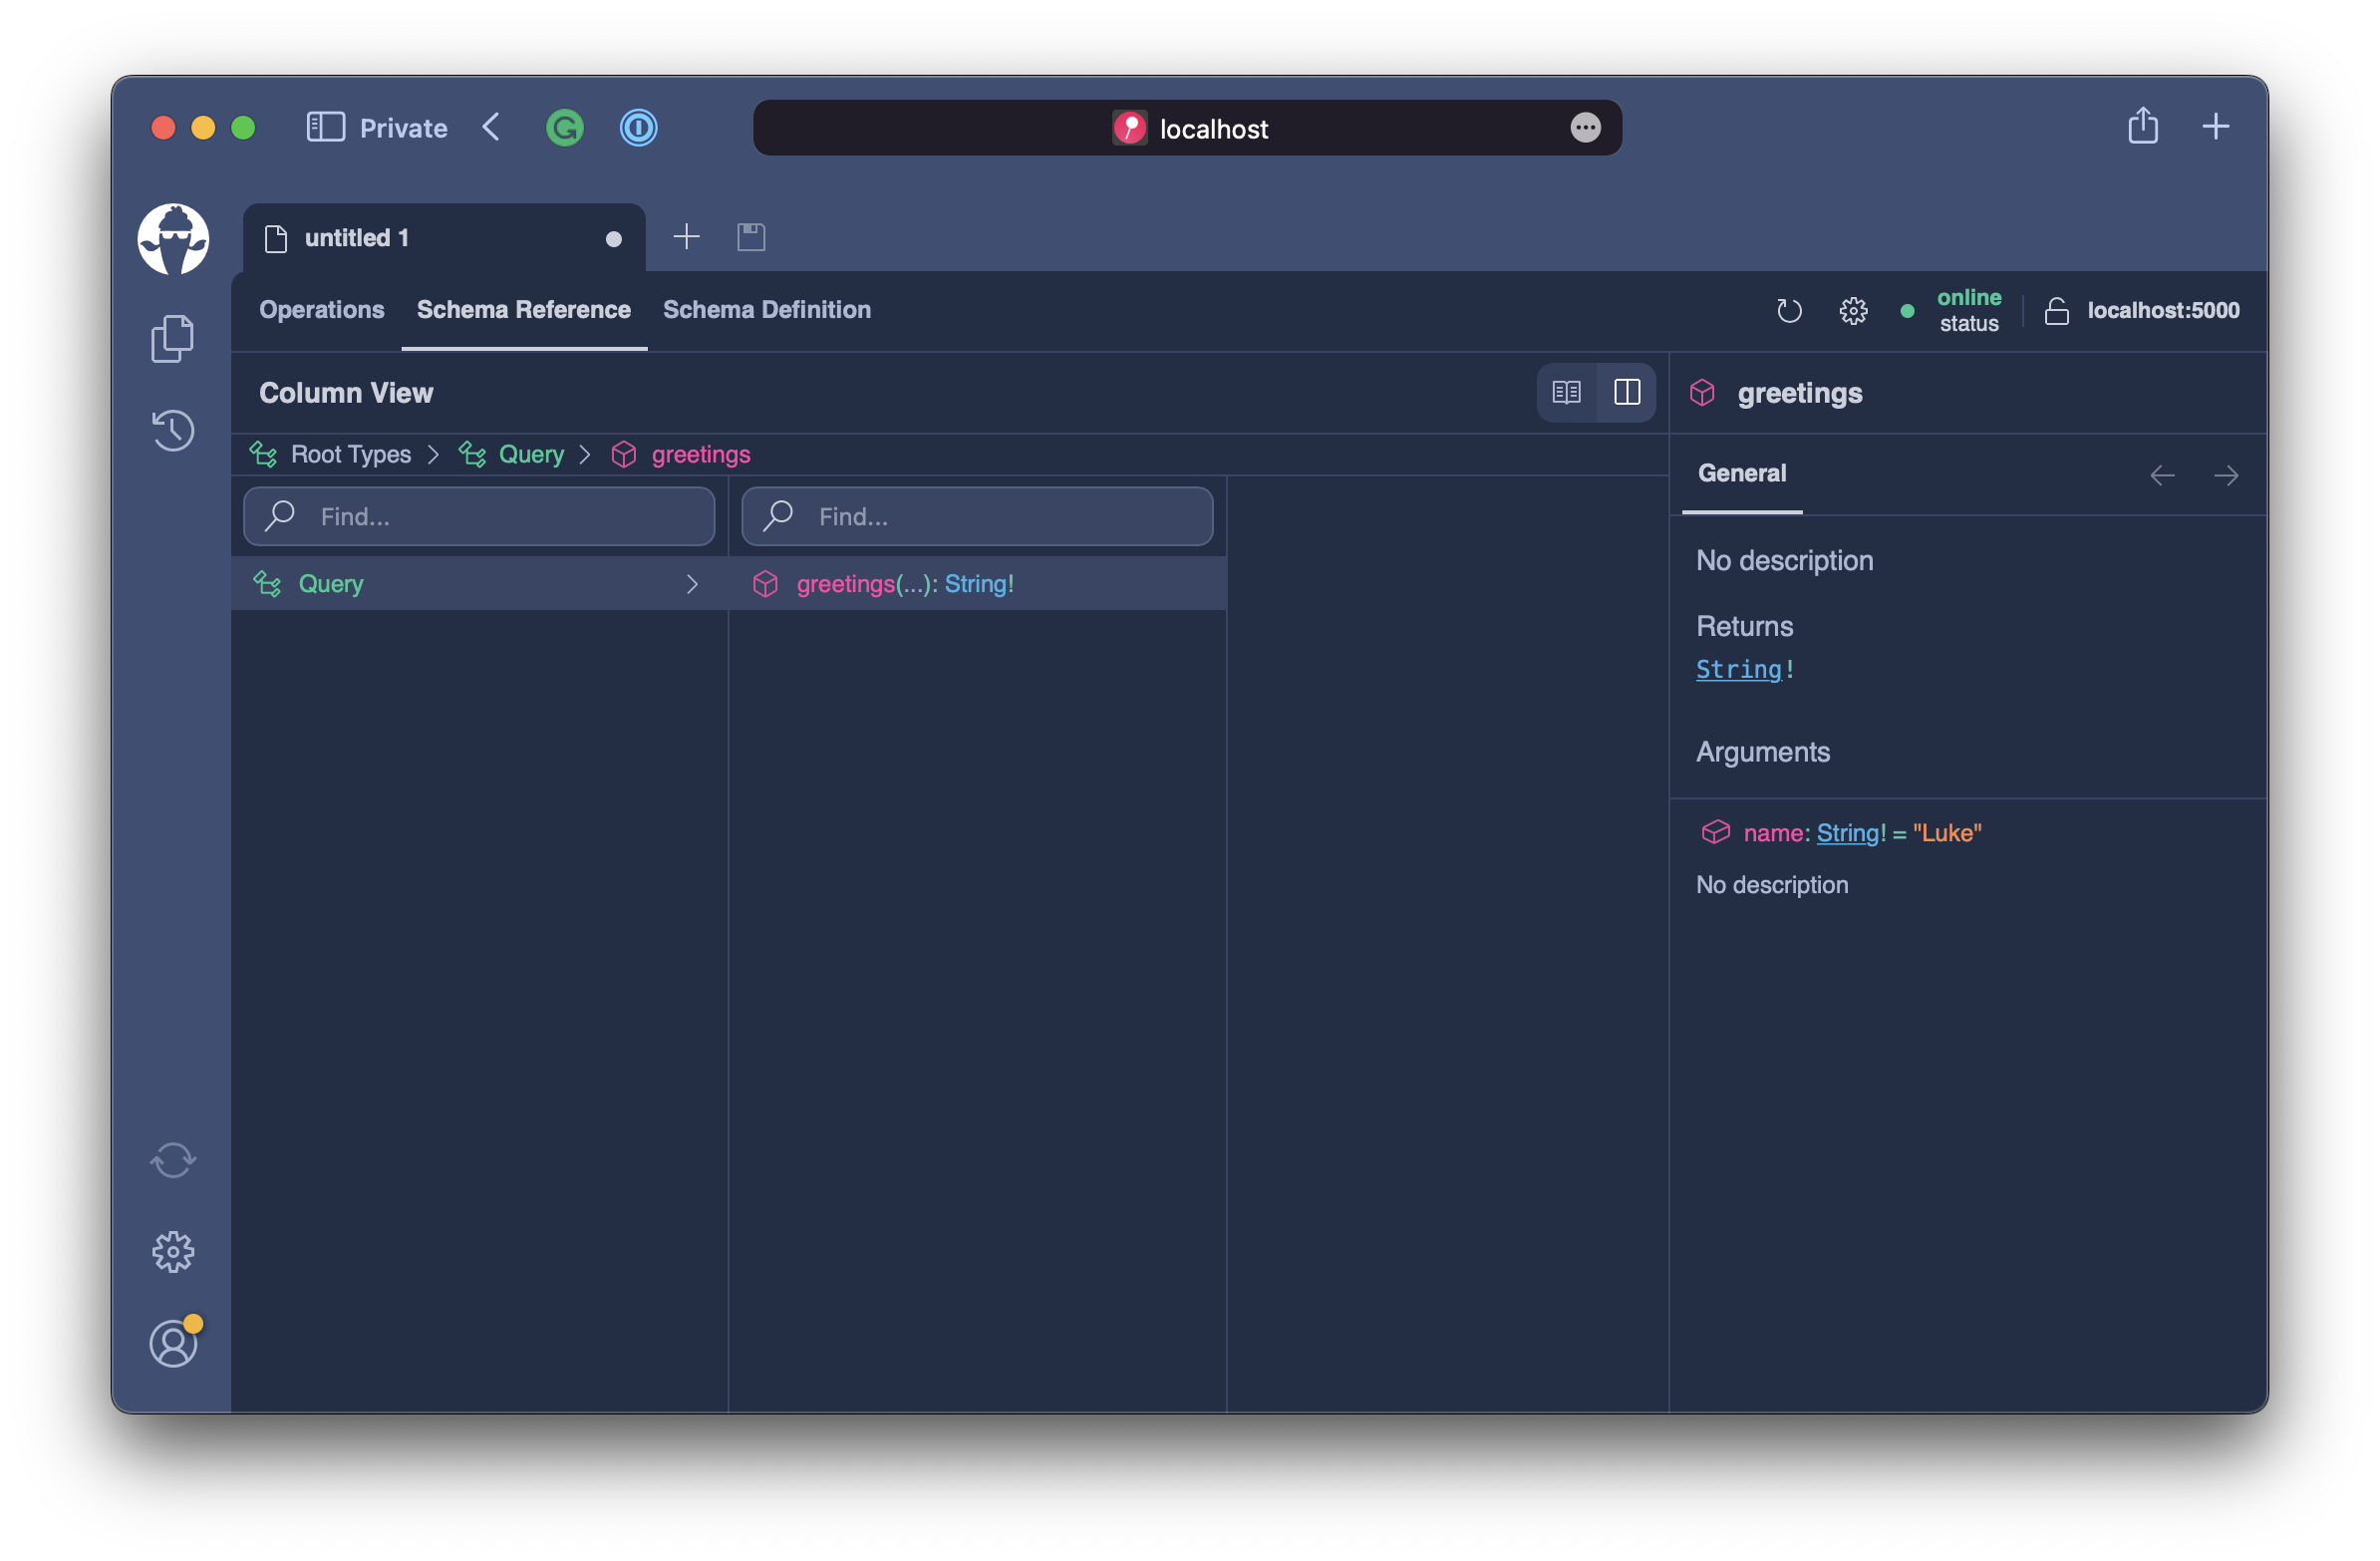
Task: Navigate forward using right arrow in detail panel
Action: (2226, 473)
